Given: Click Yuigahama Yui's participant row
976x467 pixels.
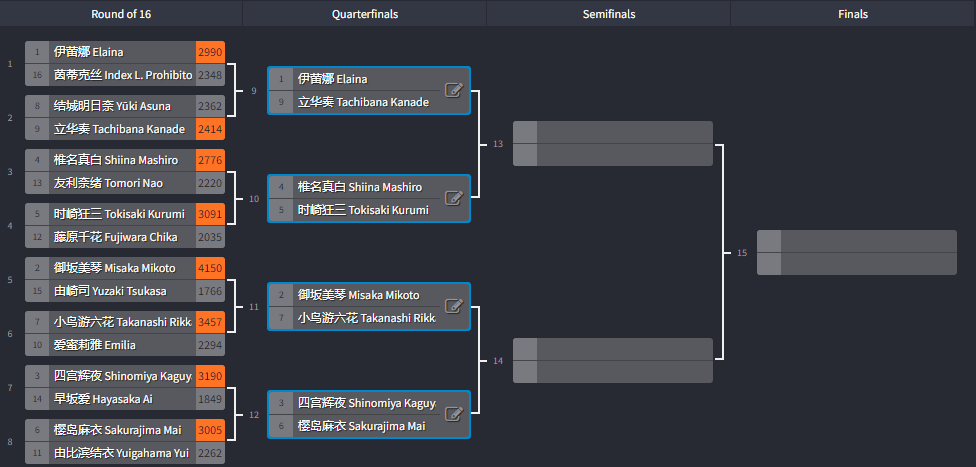Looking at the screenshot, I should (x=125, y=453).
